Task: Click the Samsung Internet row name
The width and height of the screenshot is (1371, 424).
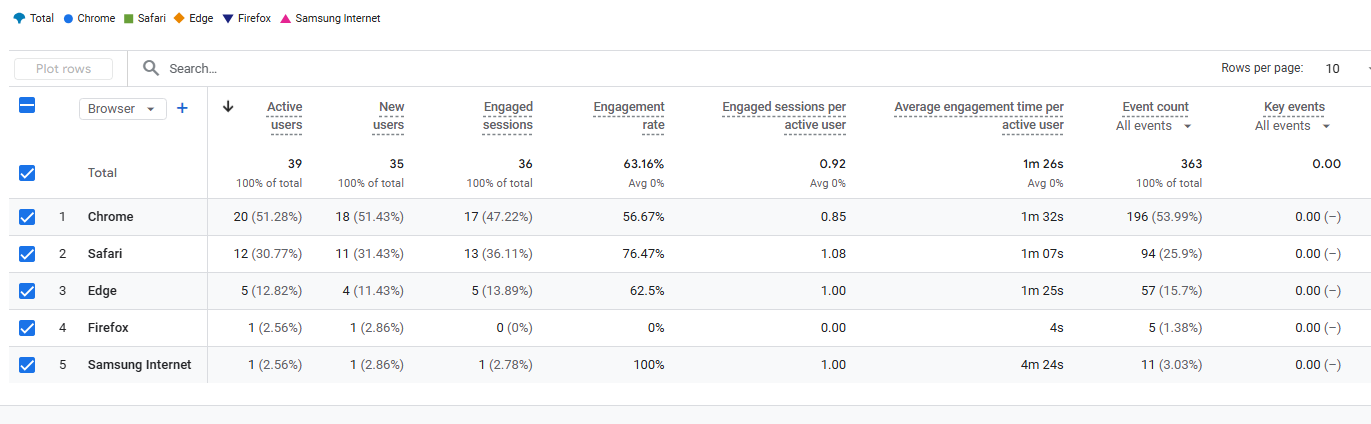Action: 139,365
